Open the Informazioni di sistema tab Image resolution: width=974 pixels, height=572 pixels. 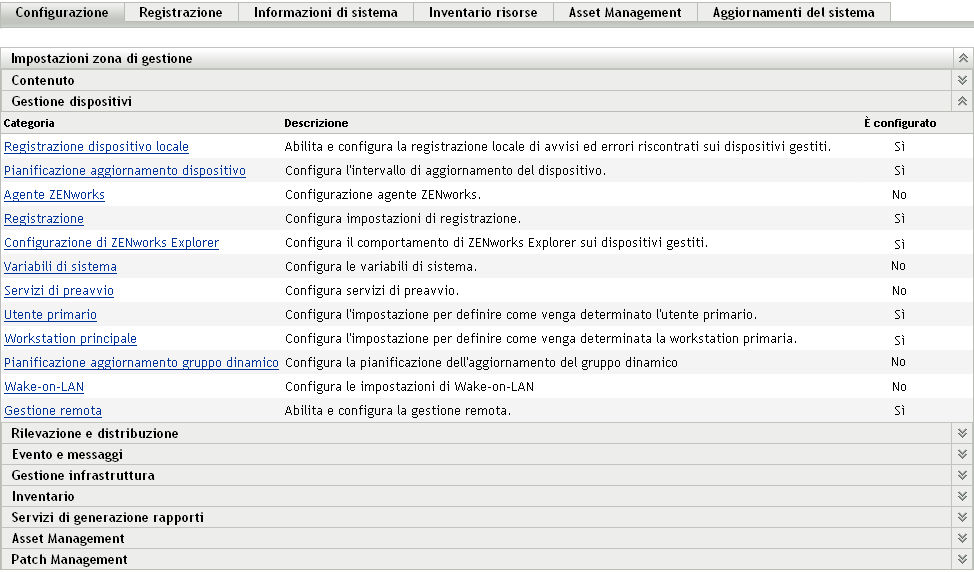(325, 13)
